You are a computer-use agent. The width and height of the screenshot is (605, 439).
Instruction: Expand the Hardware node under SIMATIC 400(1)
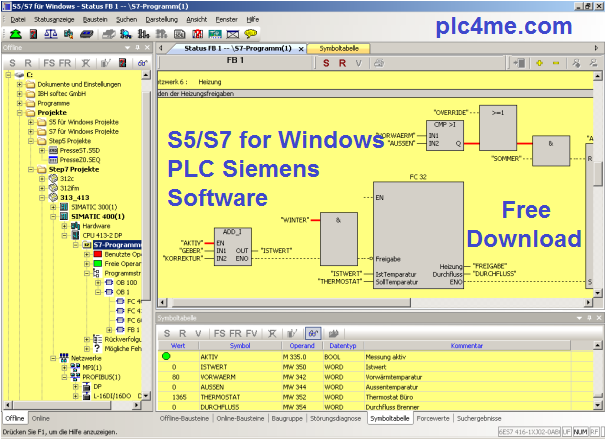(63, 226)
